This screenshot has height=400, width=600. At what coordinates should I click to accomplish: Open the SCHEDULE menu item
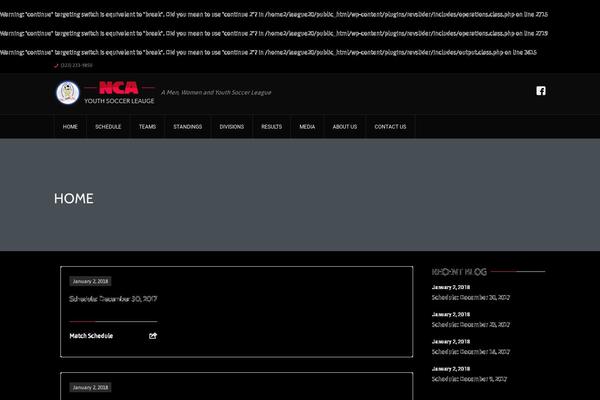[x=108, y=127]
